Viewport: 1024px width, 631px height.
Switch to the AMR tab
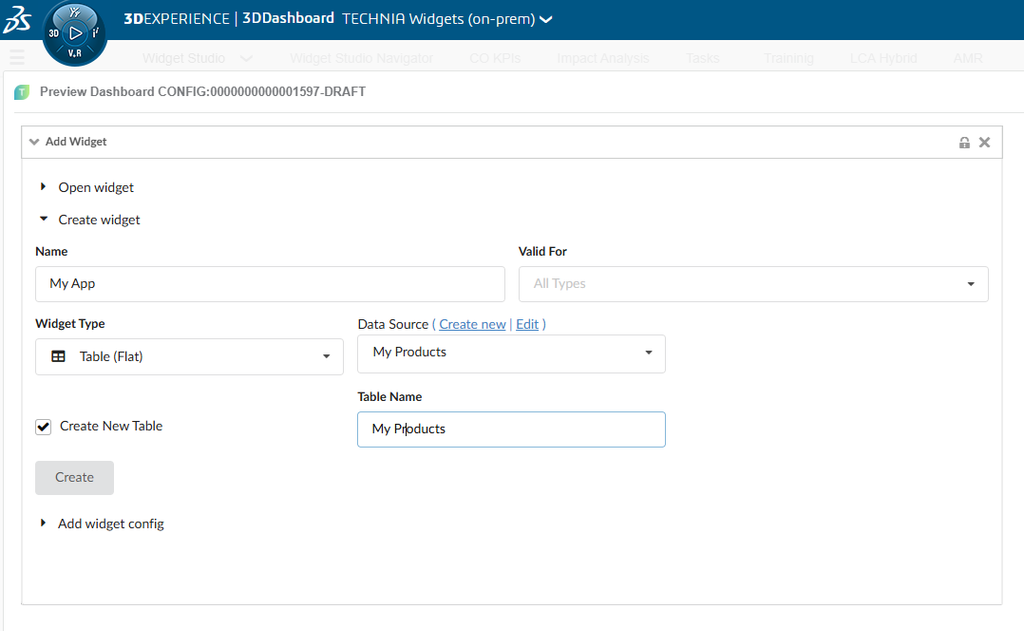tap(967, 58)
